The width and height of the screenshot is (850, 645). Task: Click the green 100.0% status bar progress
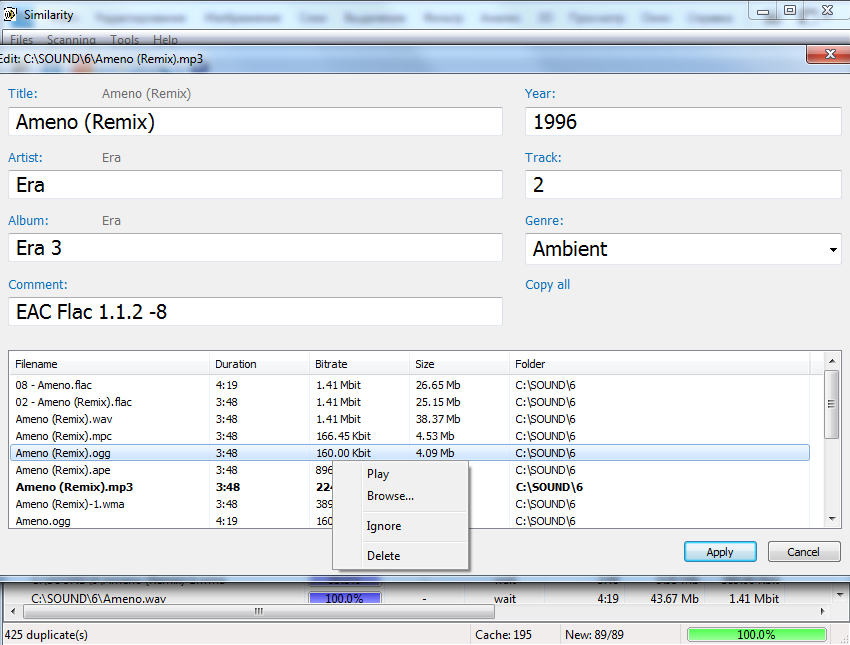(x=756, y=635)
